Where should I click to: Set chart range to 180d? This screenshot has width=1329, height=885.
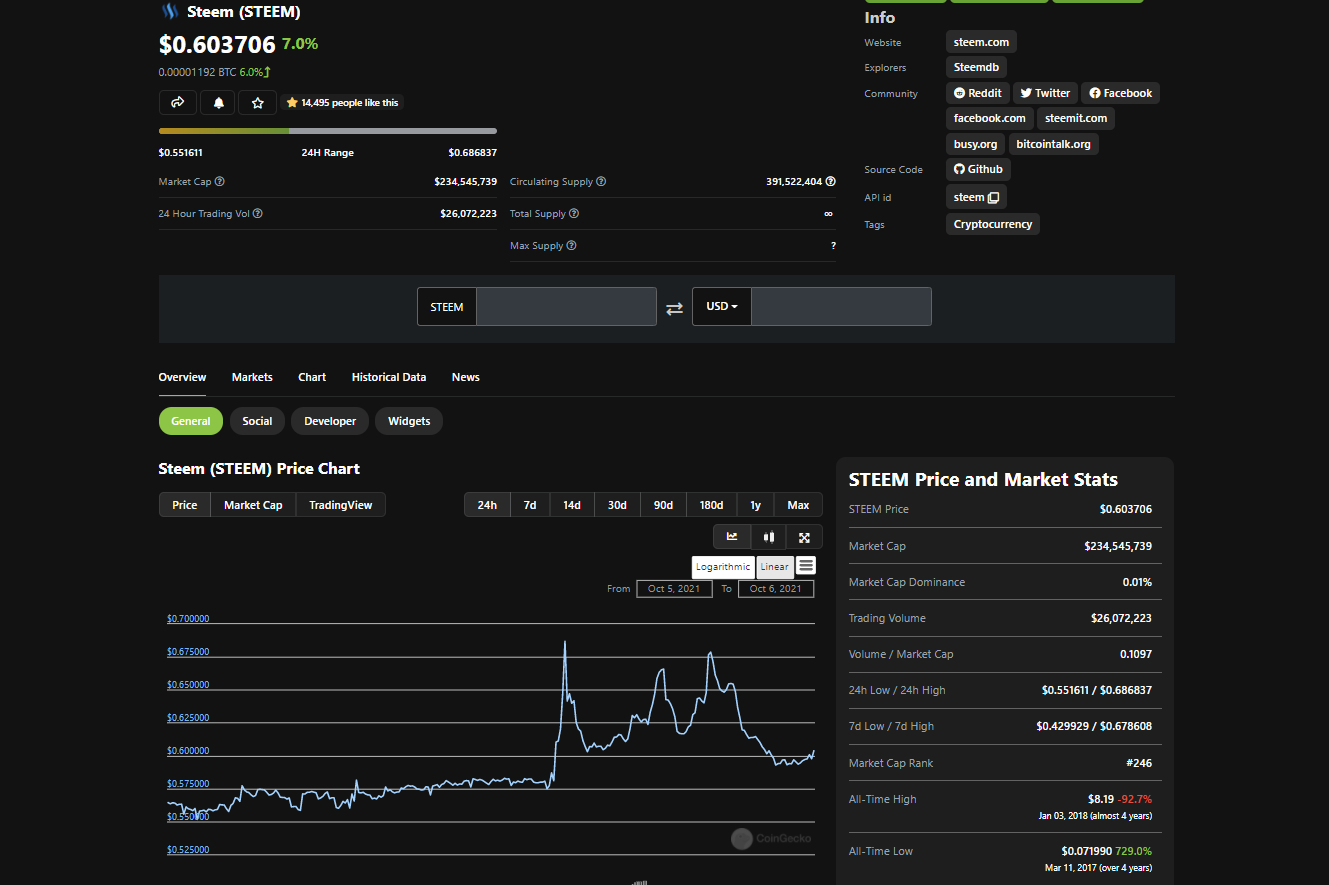712,505
